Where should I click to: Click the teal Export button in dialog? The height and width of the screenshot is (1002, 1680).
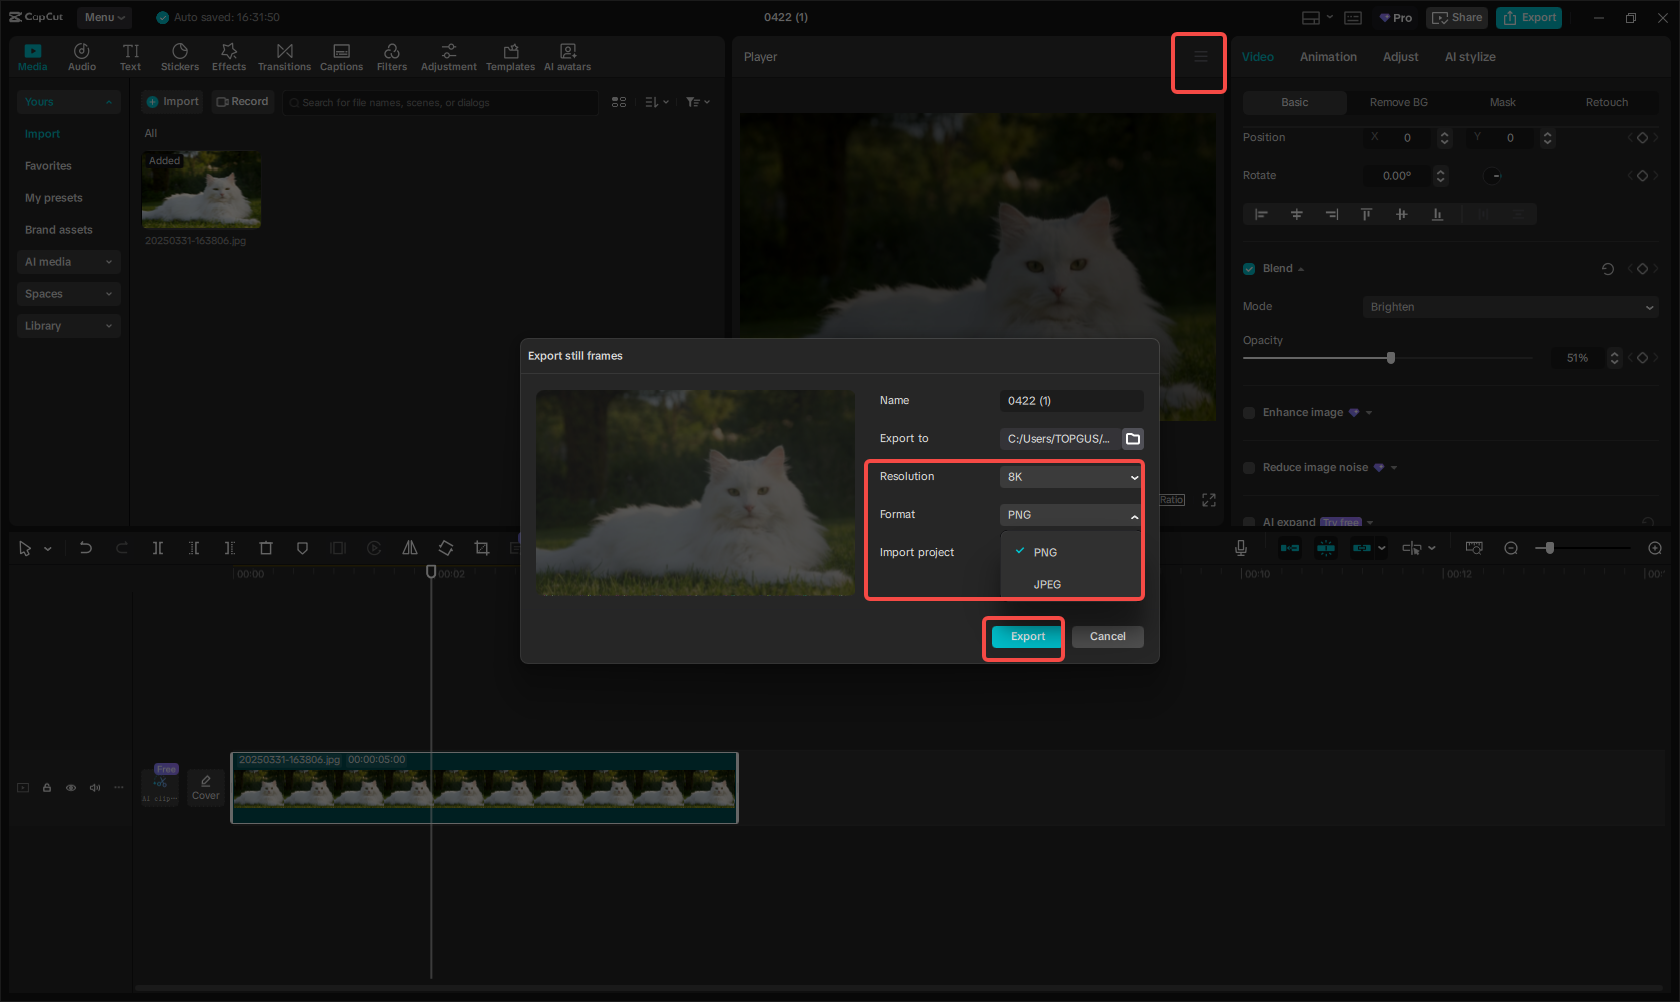tap(1027, 637)
